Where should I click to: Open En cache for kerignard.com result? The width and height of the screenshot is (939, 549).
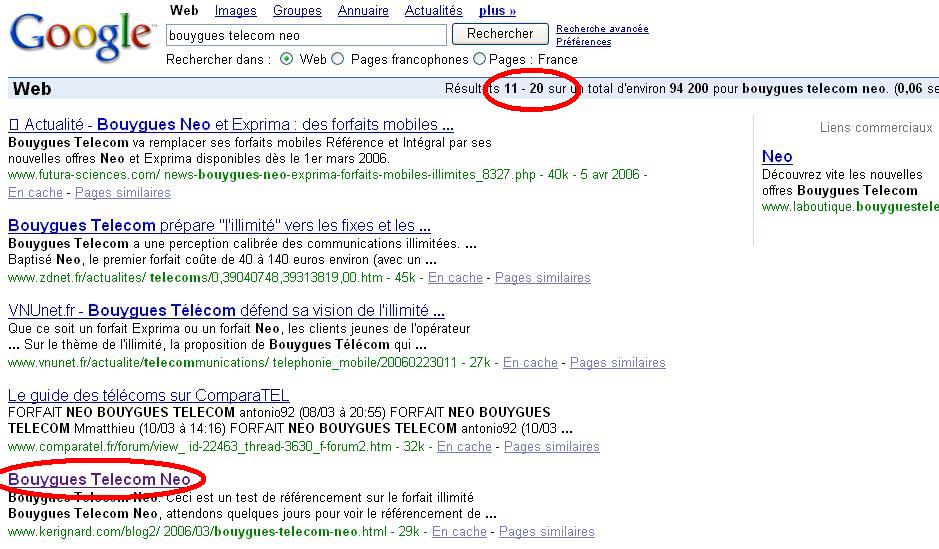coord(459,532)
